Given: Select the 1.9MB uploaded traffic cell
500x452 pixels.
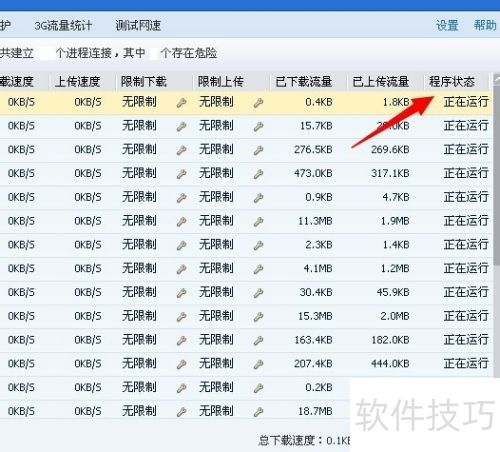Looking at the screenshot, I should 395,221.
